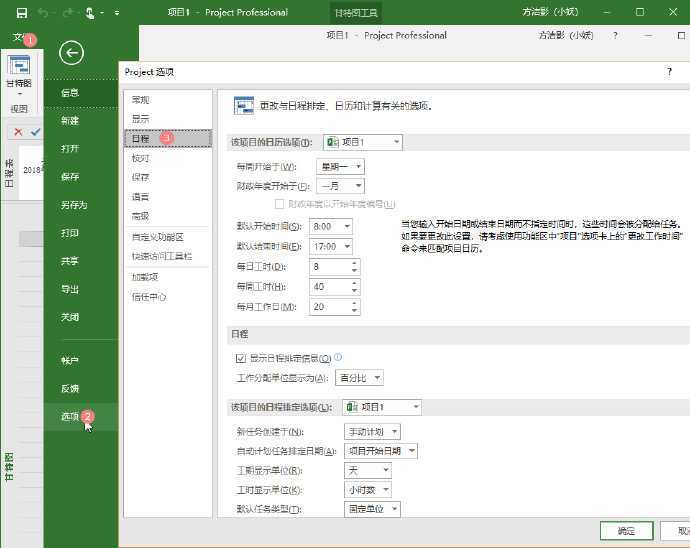
Task: Click the Redo arrow in quick access toolbar
Action: [68, 13]
